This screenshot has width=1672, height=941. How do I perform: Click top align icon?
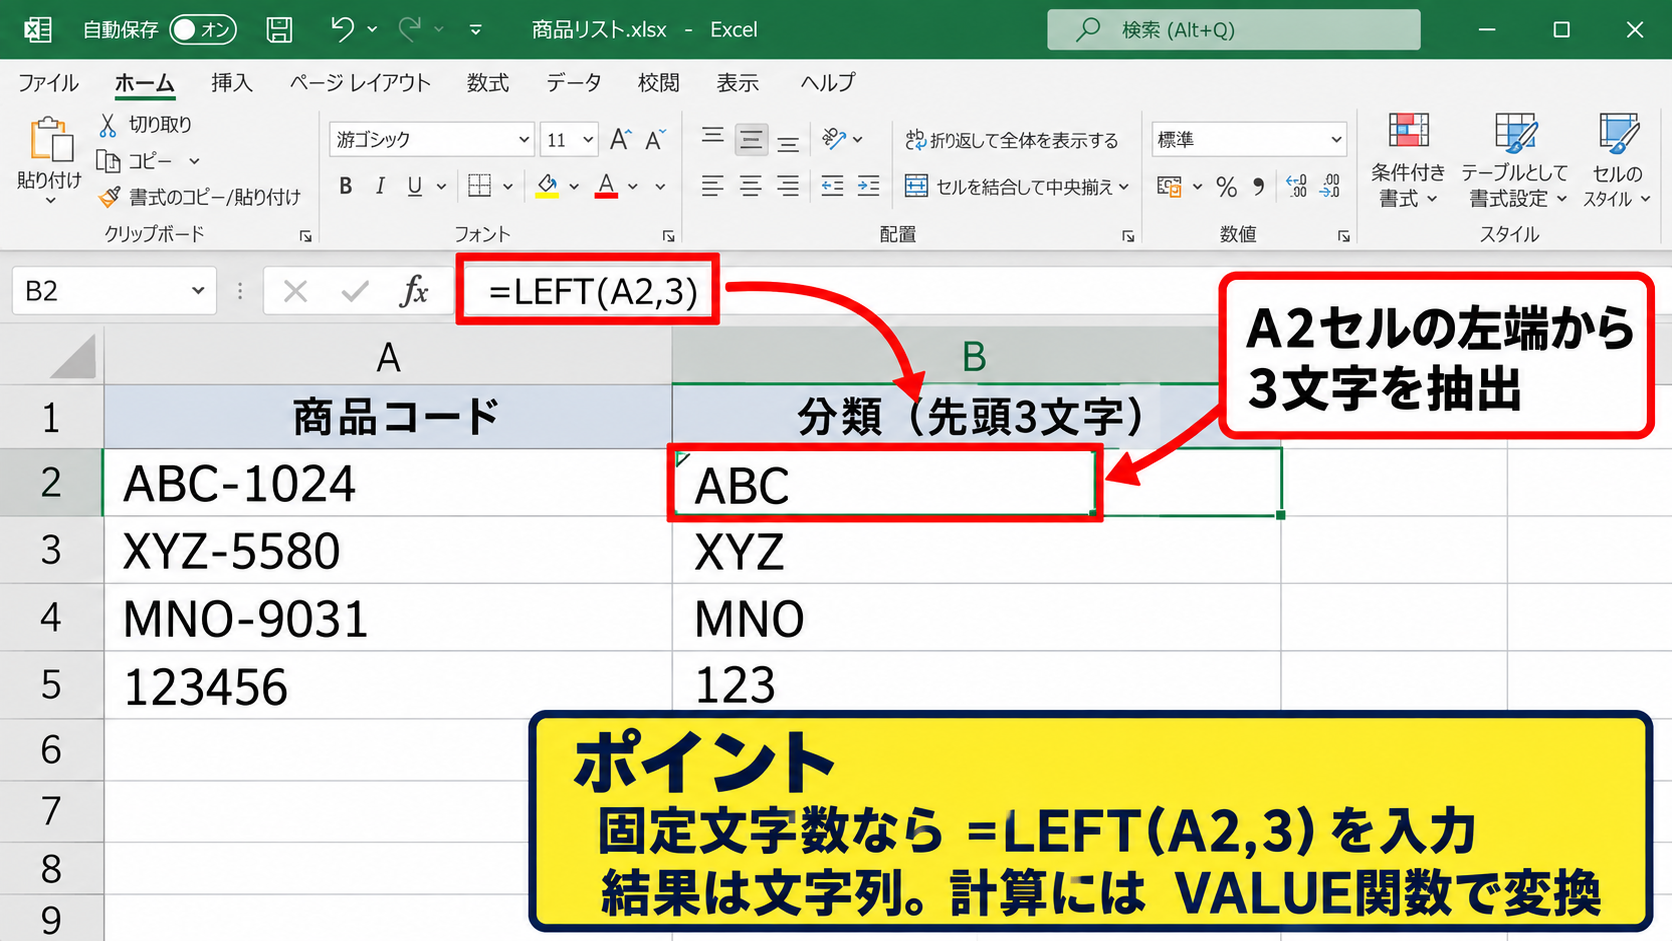[x=712, y=138]
